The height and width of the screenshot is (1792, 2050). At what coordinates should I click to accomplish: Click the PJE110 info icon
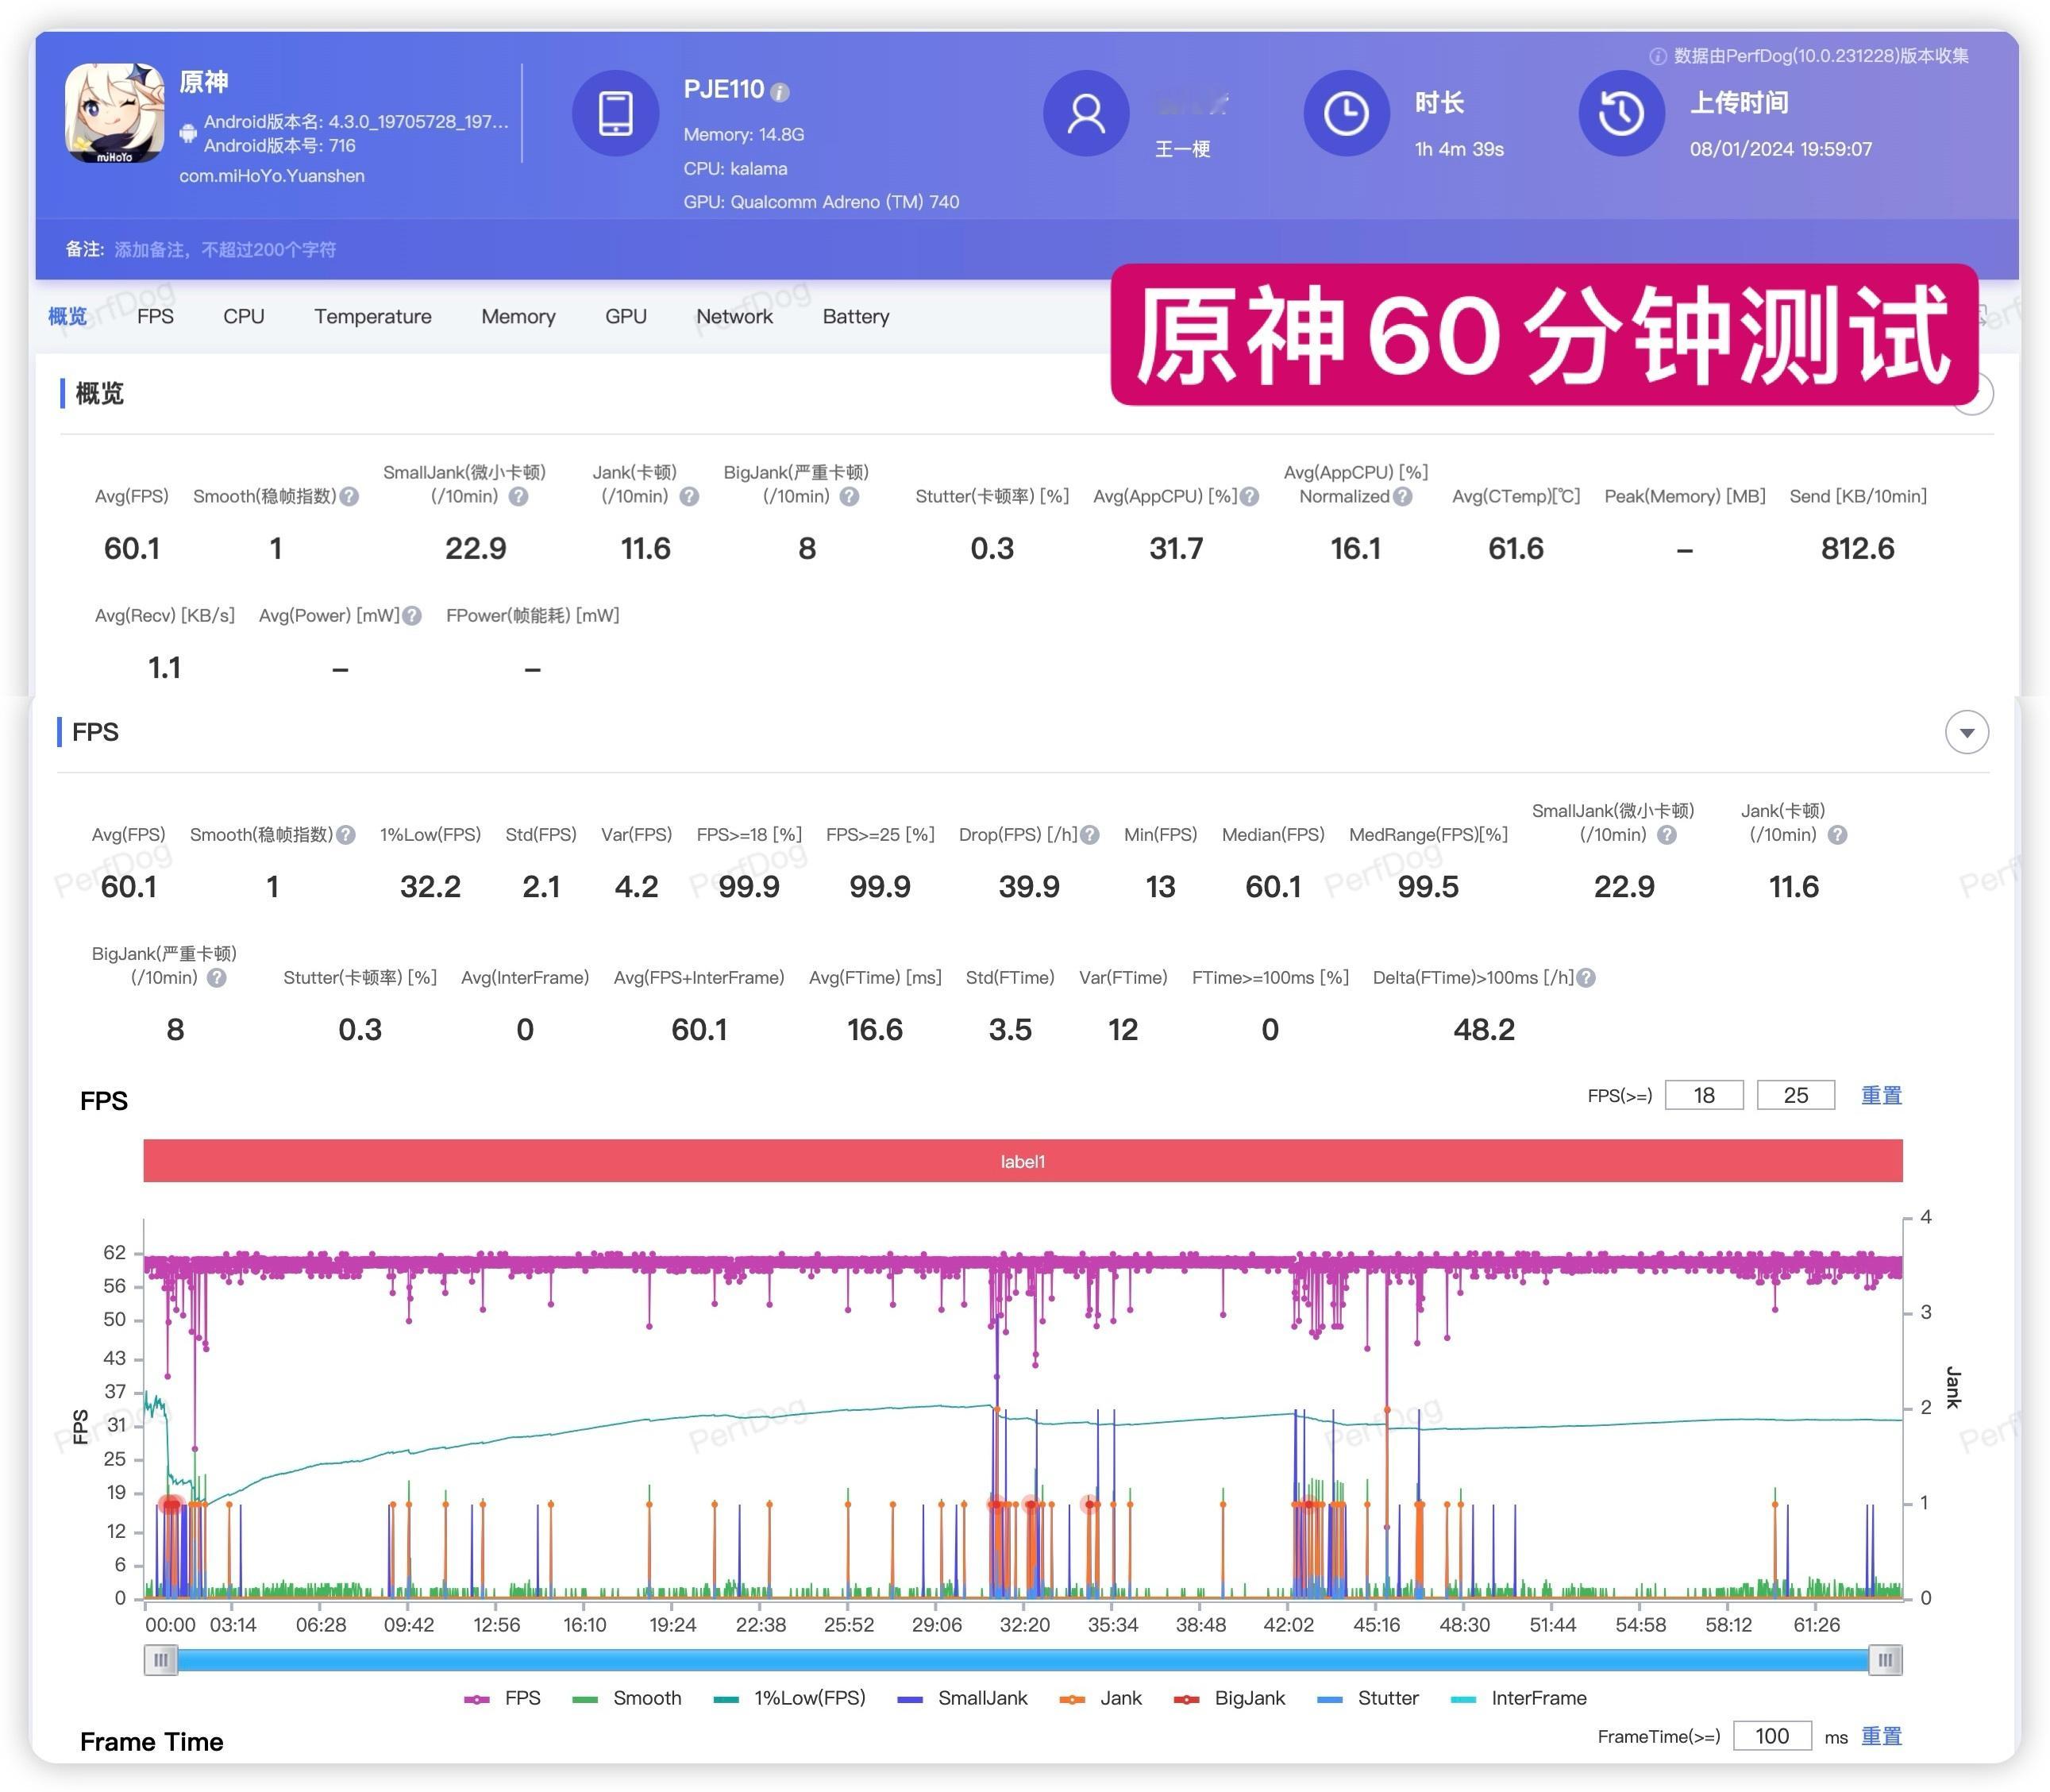pyautogui.click(x=780, y=92)
